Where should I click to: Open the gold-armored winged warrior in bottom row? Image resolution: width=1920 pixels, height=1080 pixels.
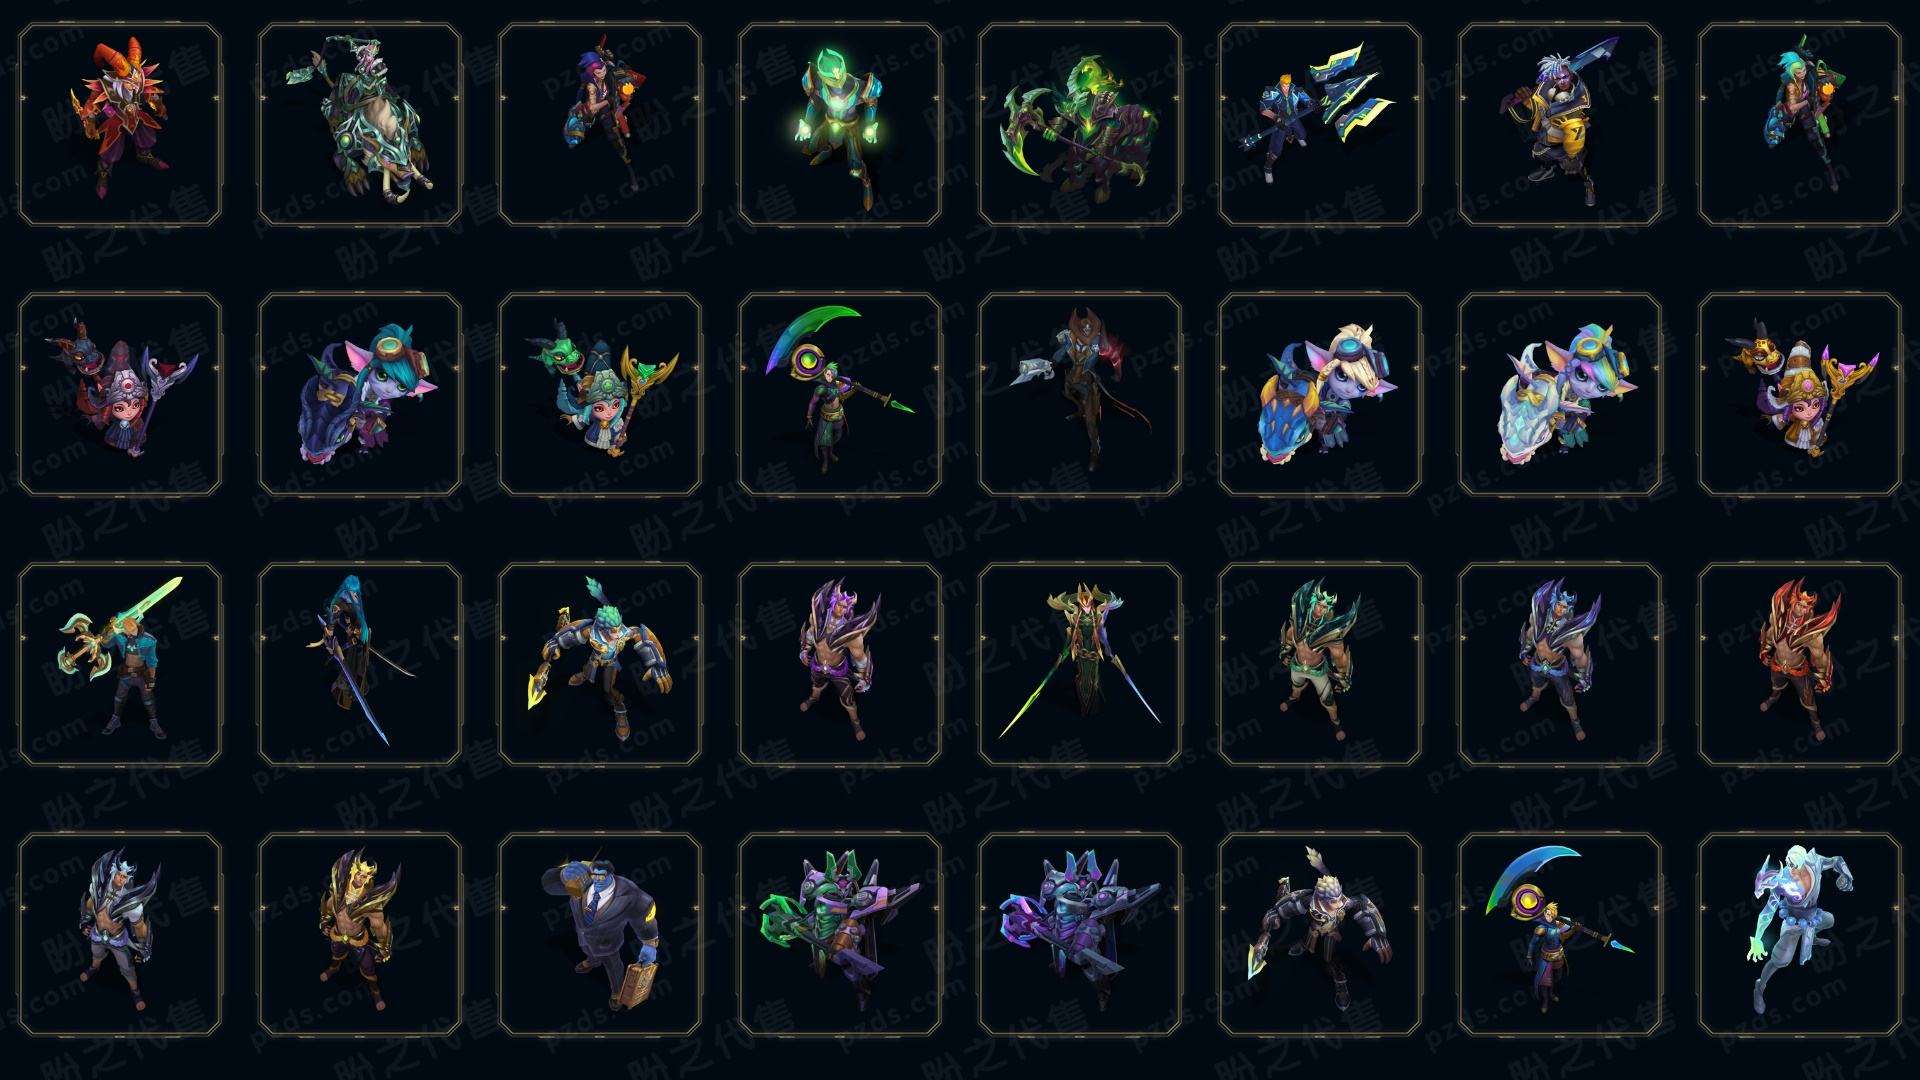coord(360,934)
